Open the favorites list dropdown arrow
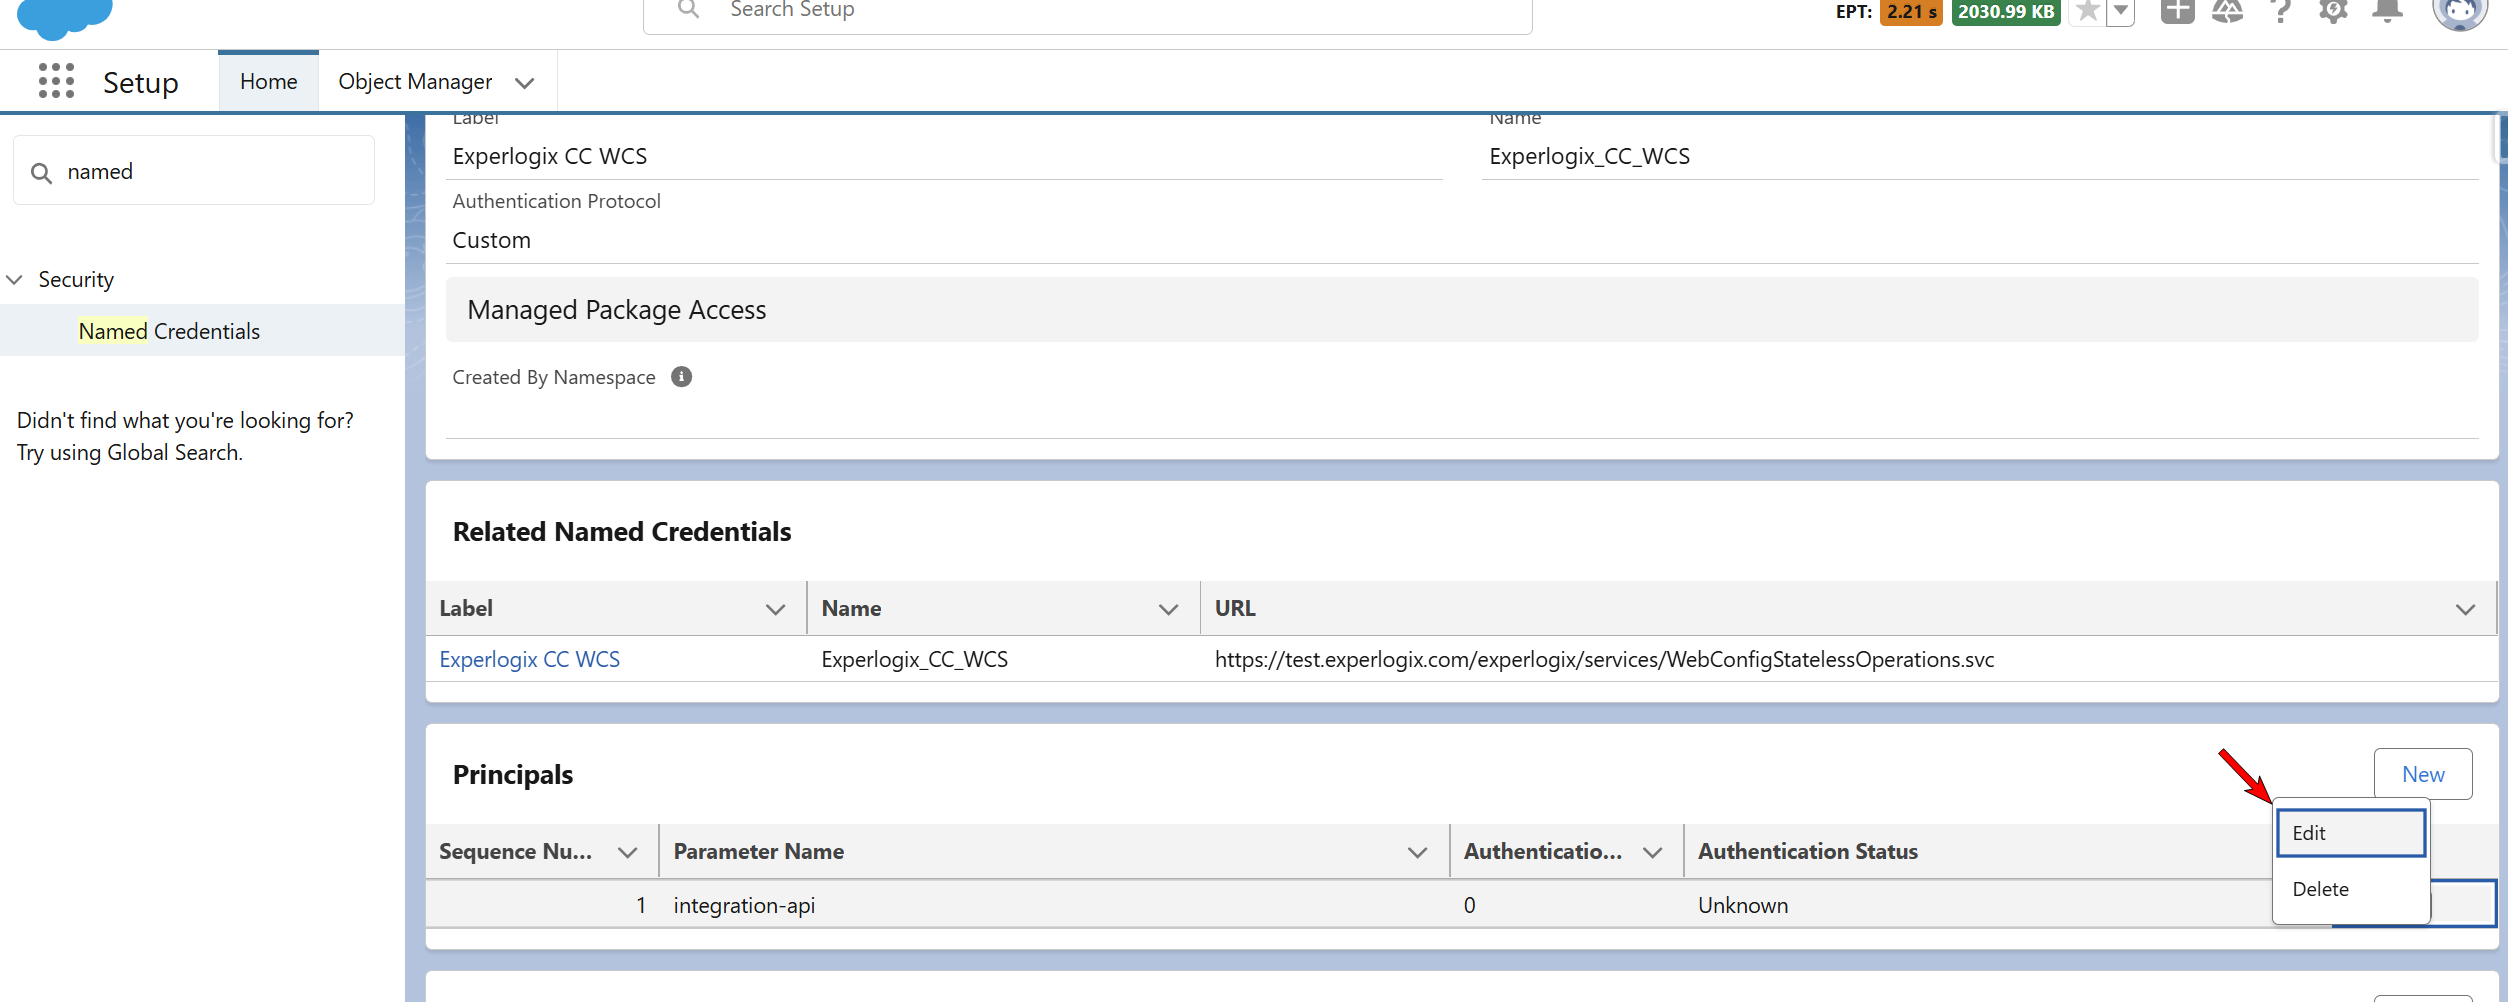This screenshot has width=2508, height=1002. pos(2120,12)
